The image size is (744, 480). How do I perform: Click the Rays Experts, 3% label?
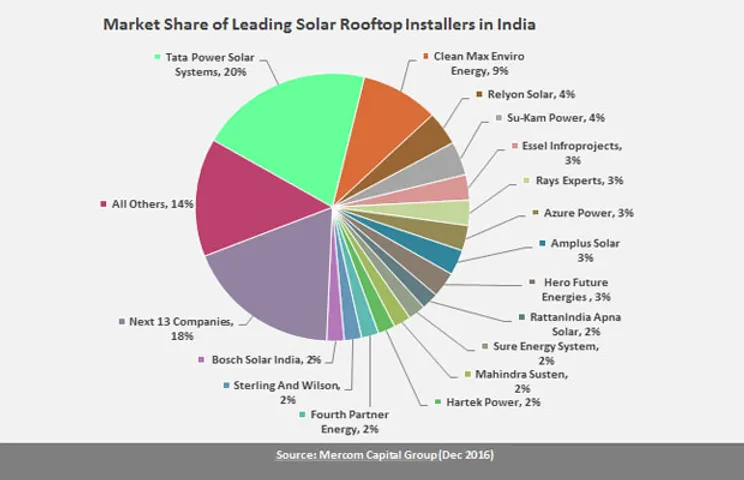point(579,180)
